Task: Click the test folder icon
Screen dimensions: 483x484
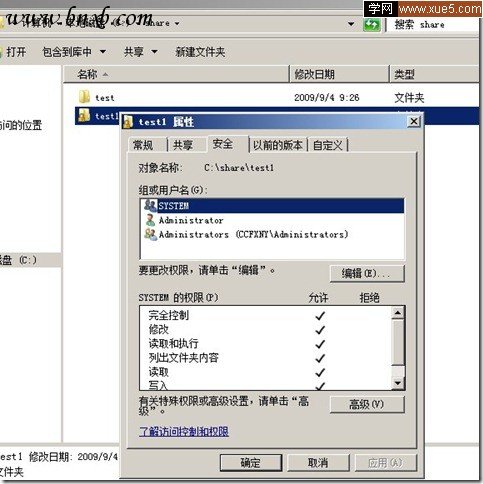Action: tap(84, 97)
